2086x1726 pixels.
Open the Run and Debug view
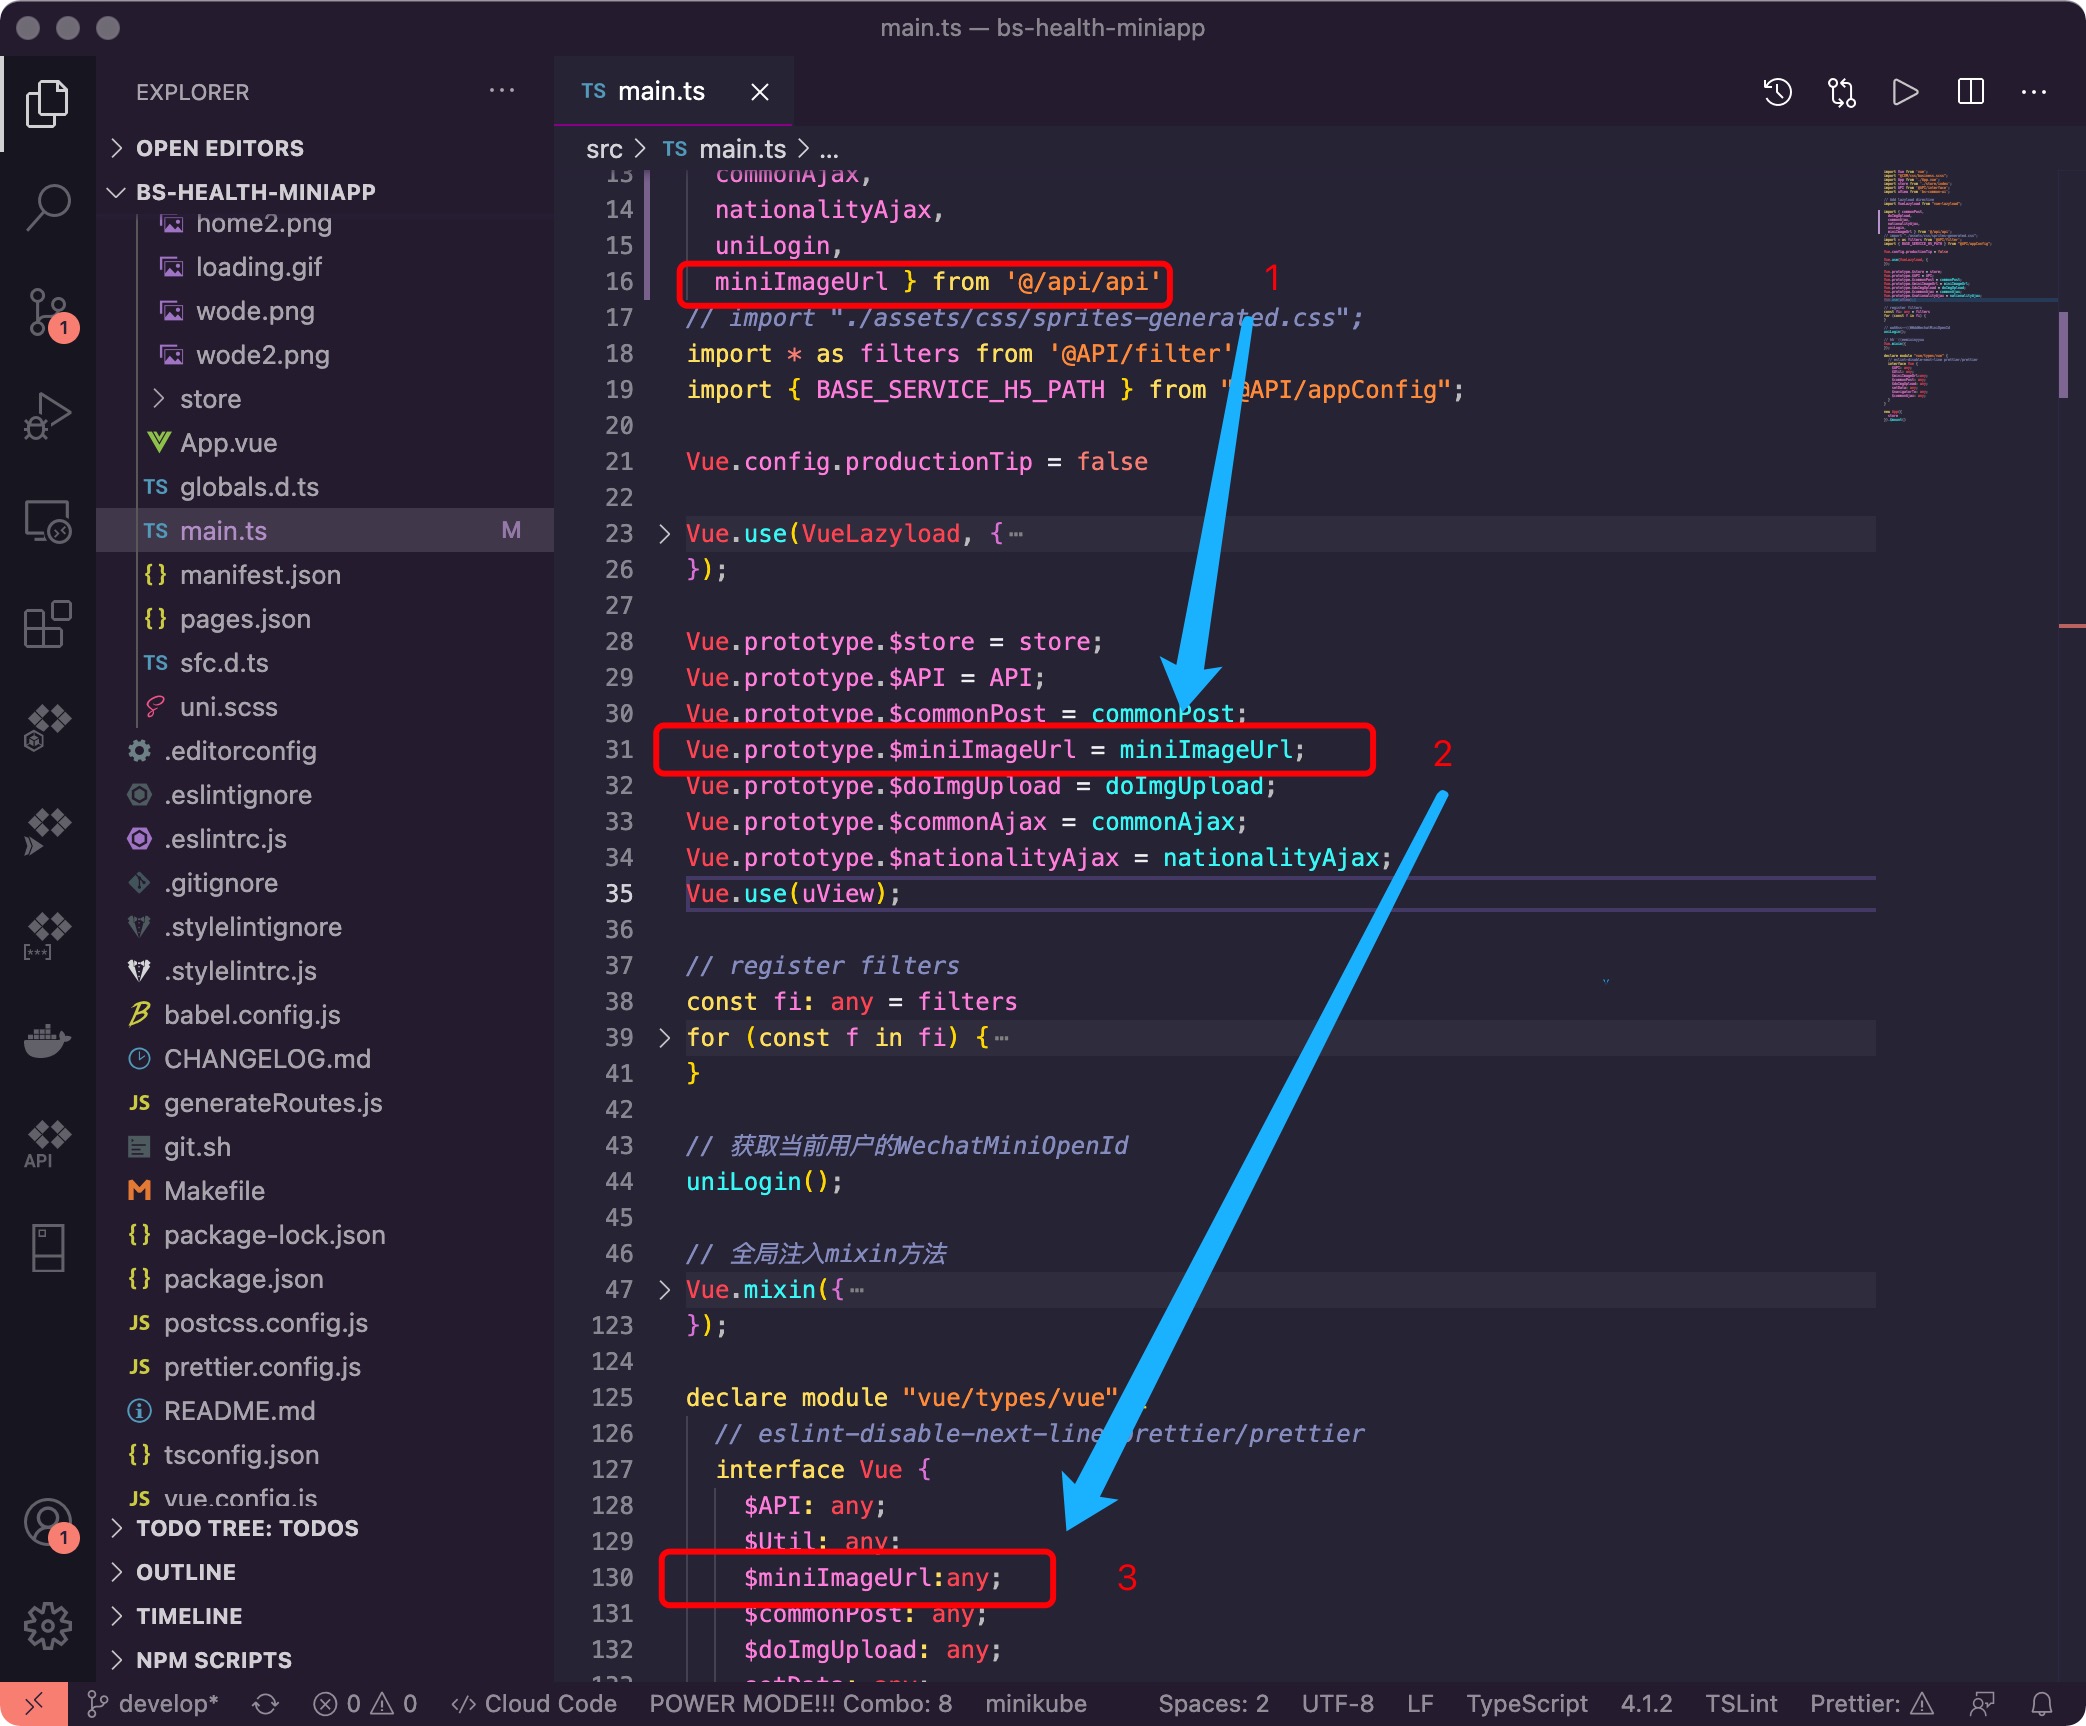coord(47,416)
